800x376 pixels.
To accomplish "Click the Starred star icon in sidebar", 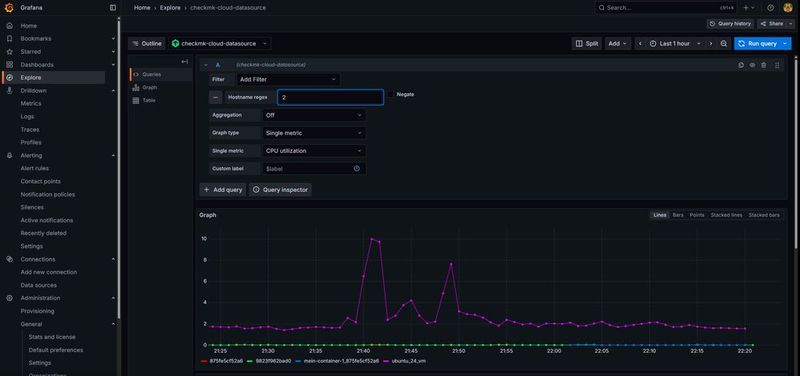I will (9, 52).
